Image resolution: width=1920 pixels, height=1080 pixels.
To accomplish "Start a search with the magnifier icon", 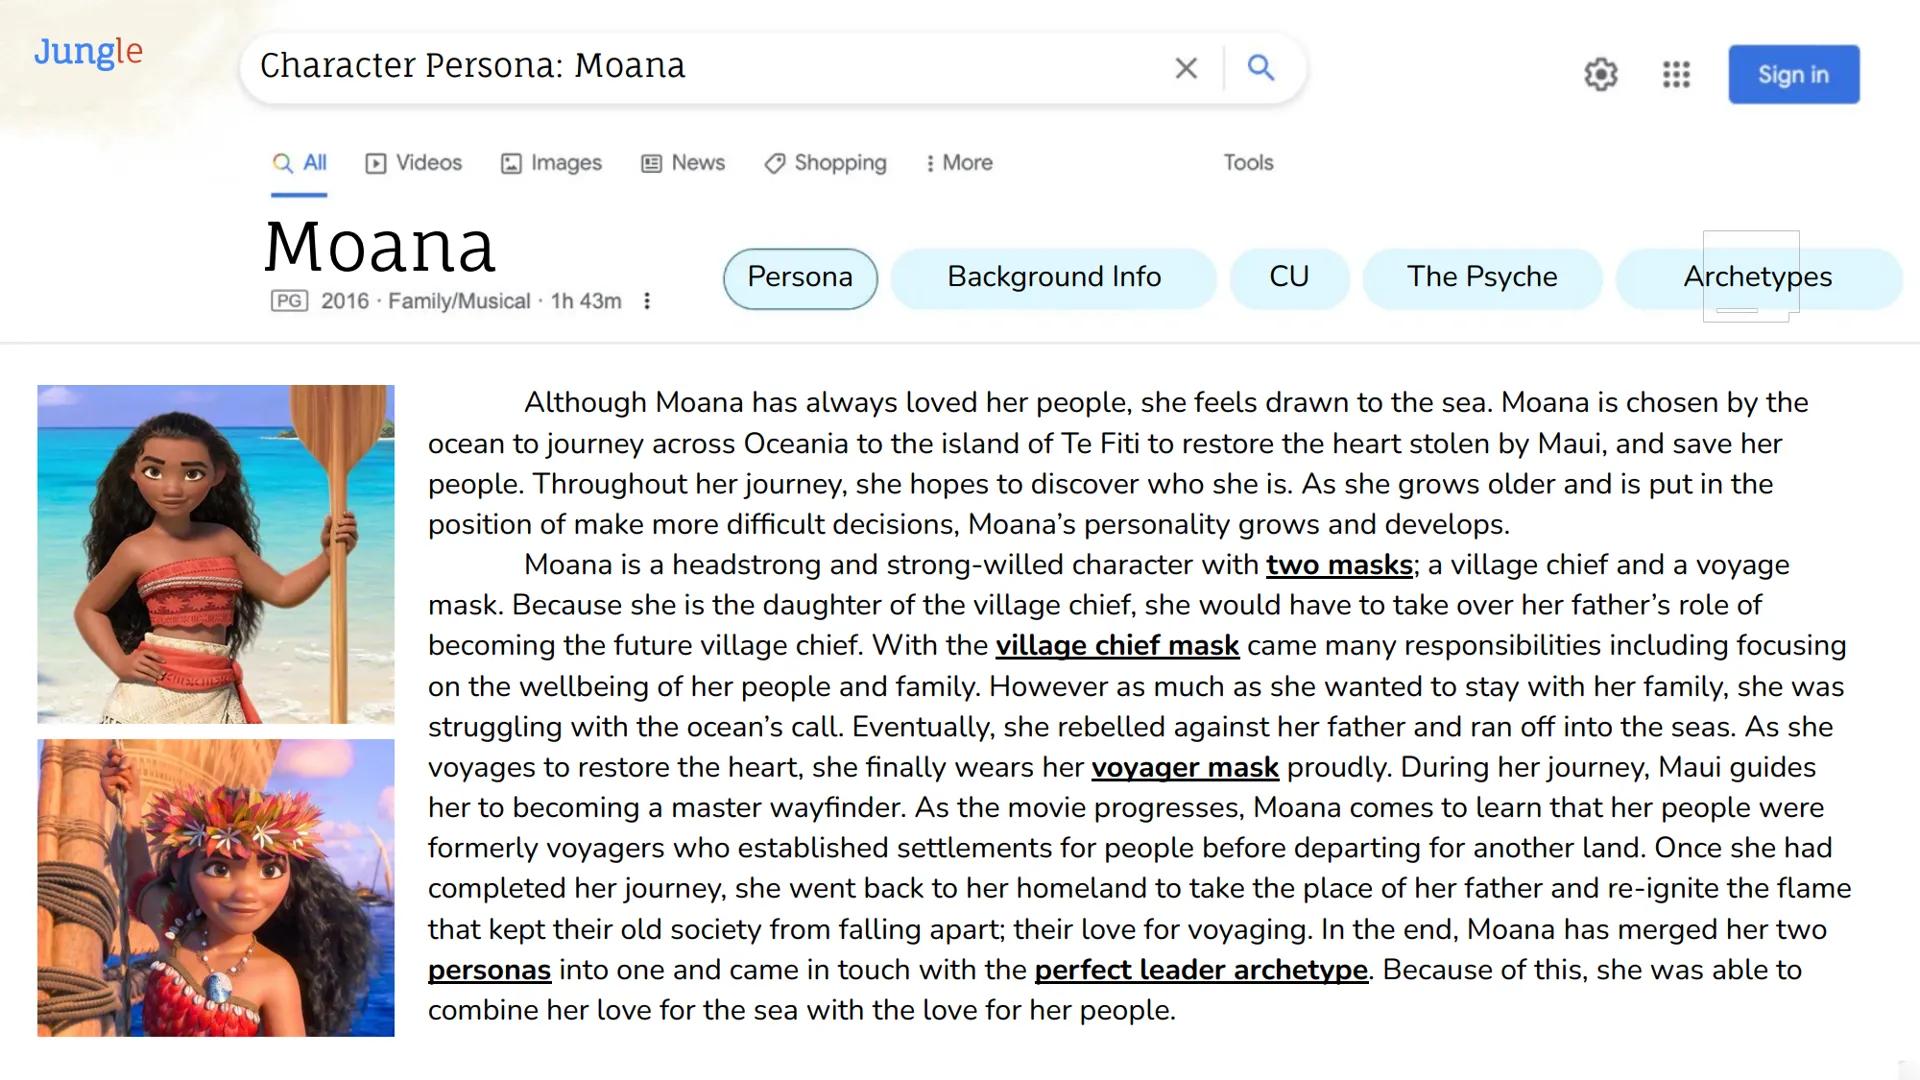I will (1260, 68).
